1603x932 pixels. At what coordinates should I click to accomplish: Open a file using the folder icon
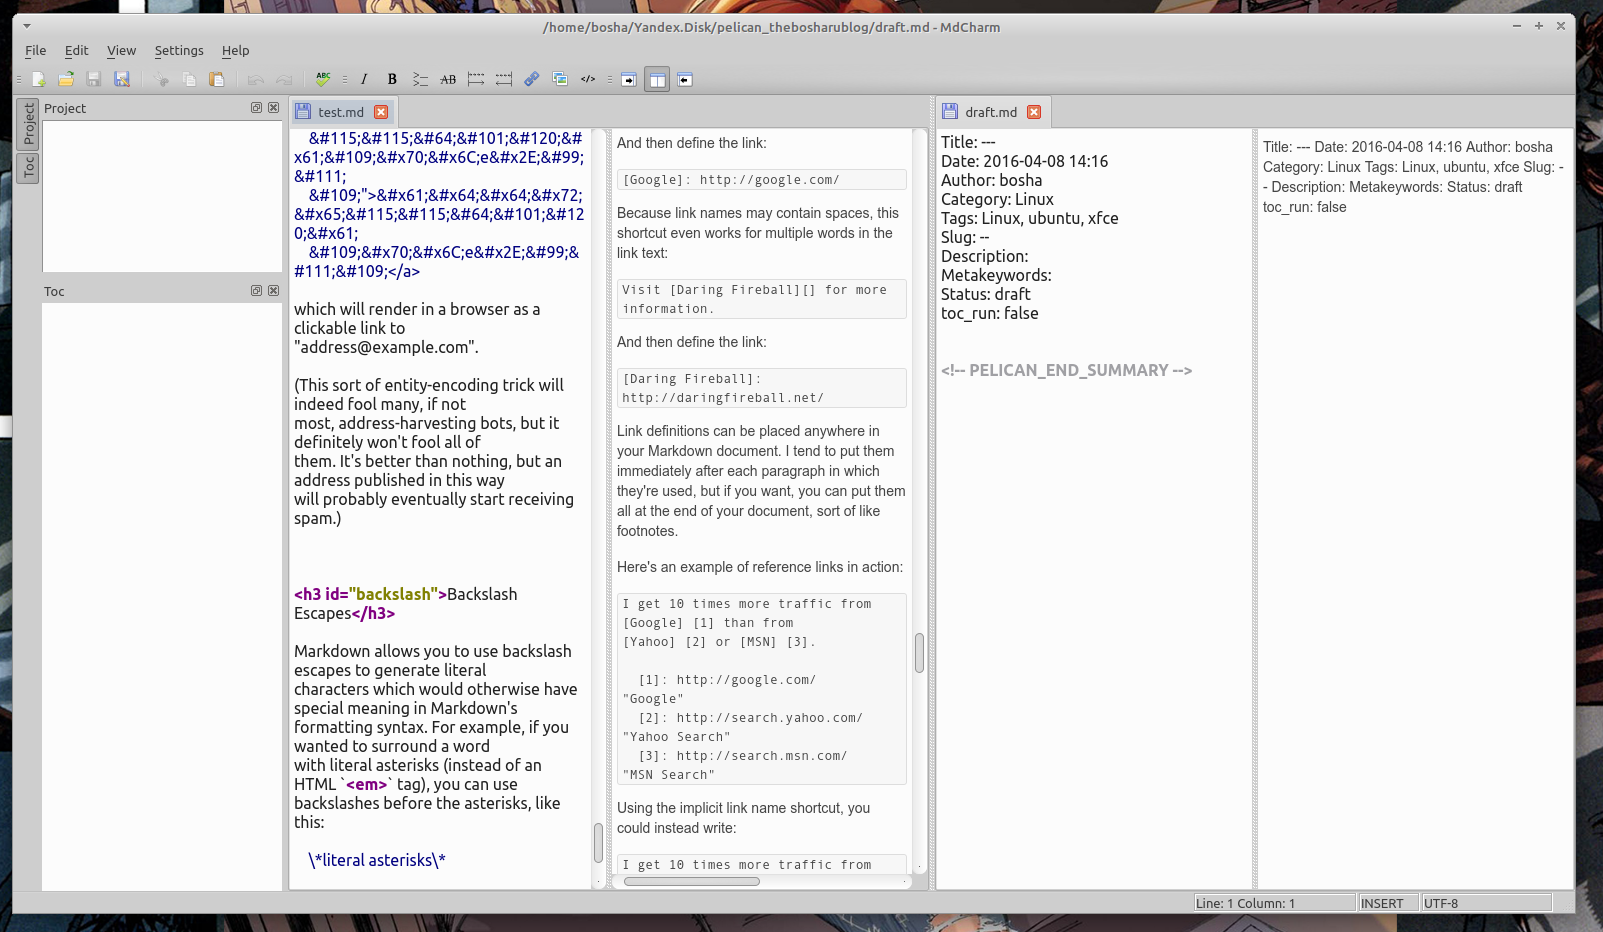pyautogui.click(x=66, y=79)
